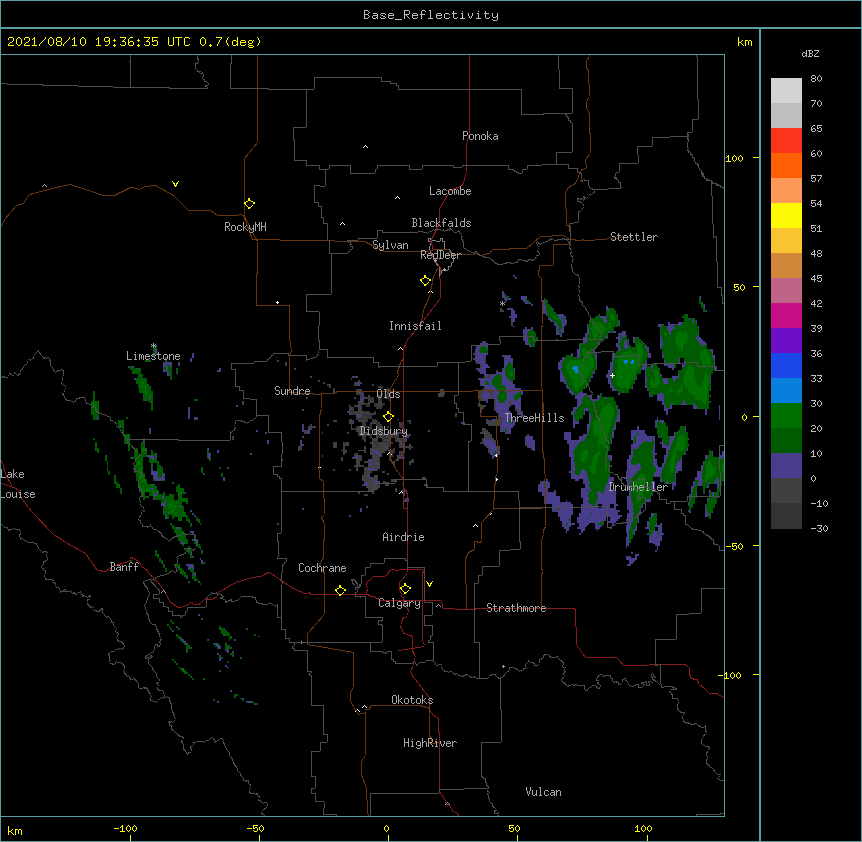The width and height of the screenshot is (862, 842).
Task: Pick the dark orange 60-57 dBZ legend swatch
Action: point(786,165)
